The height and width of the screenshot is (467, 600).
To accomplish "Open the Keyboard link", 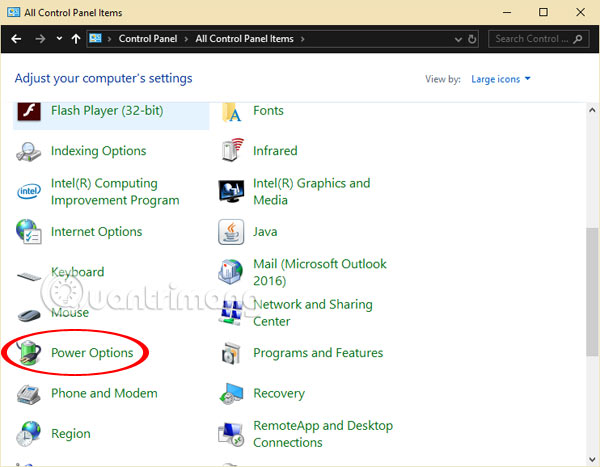I will 77,272.
